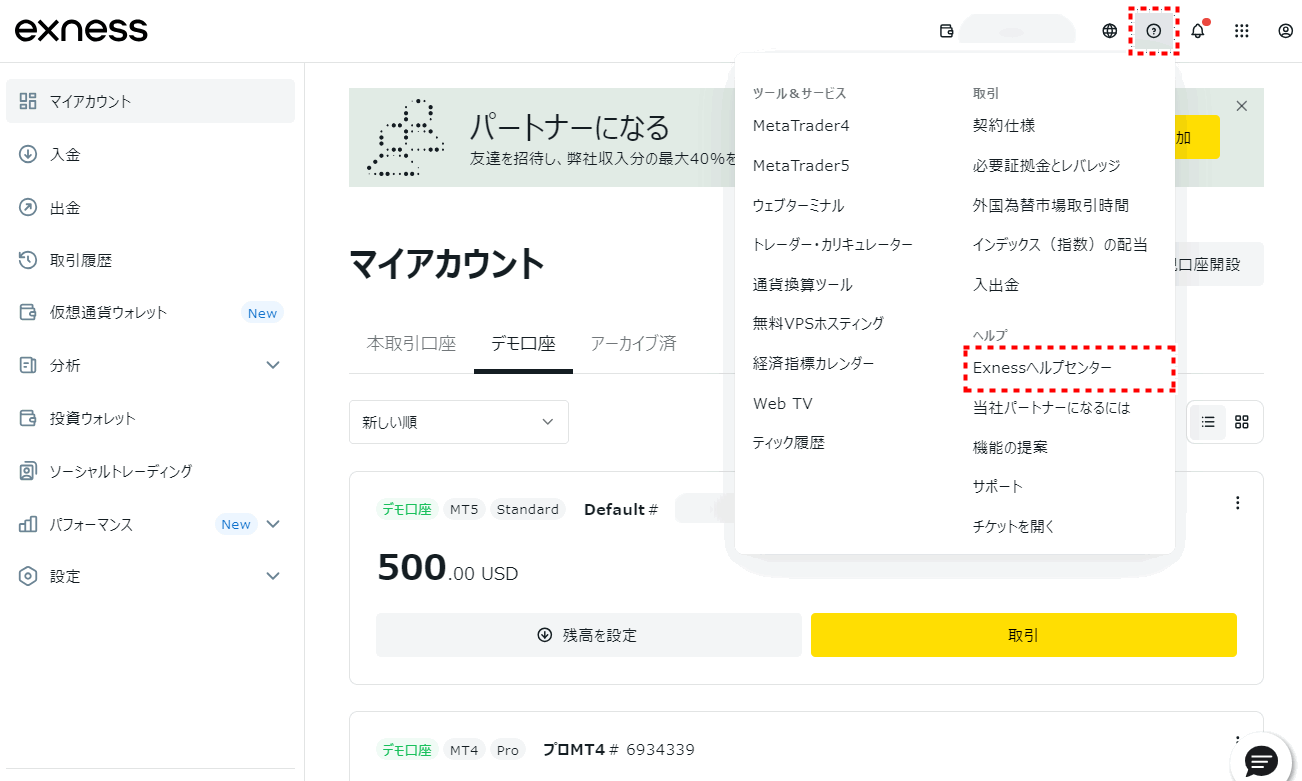Image resolution: width=1302 pixels, height=781 pixels.
Task: Open the Exnessヘルプセンター link
Action: click(1044, 369)
